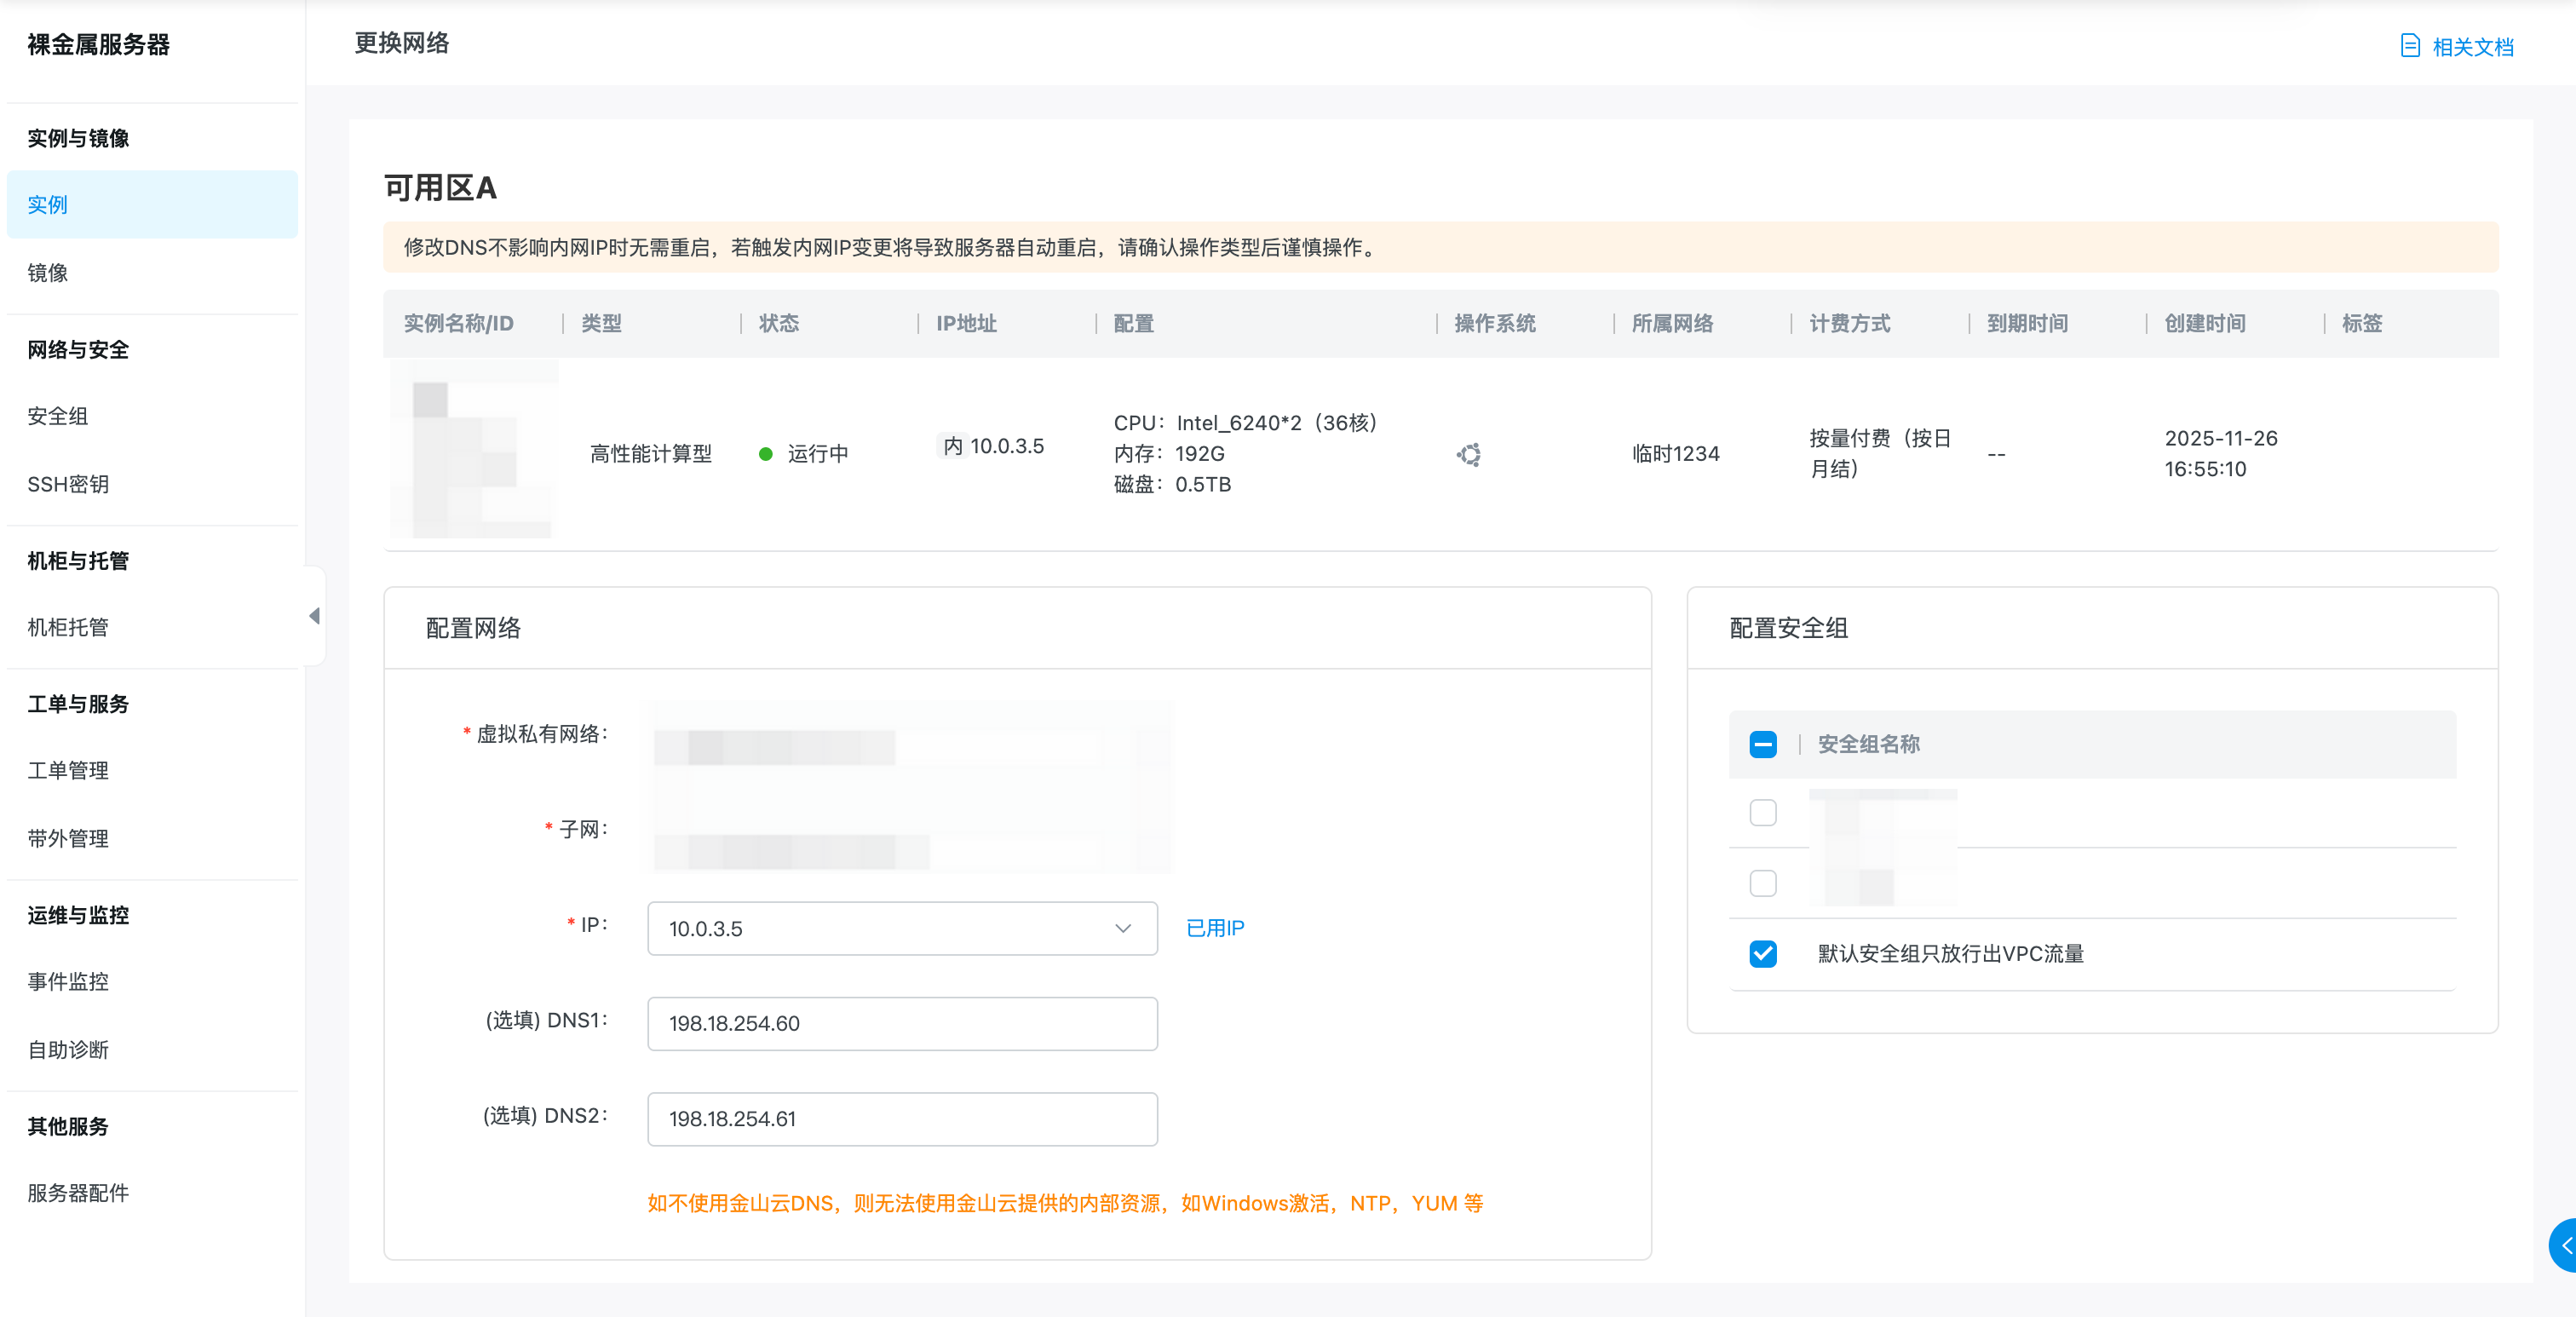Click the related docs document icon
The width and height of the screenshot is (2576, 1317).
pos(2410,46)
